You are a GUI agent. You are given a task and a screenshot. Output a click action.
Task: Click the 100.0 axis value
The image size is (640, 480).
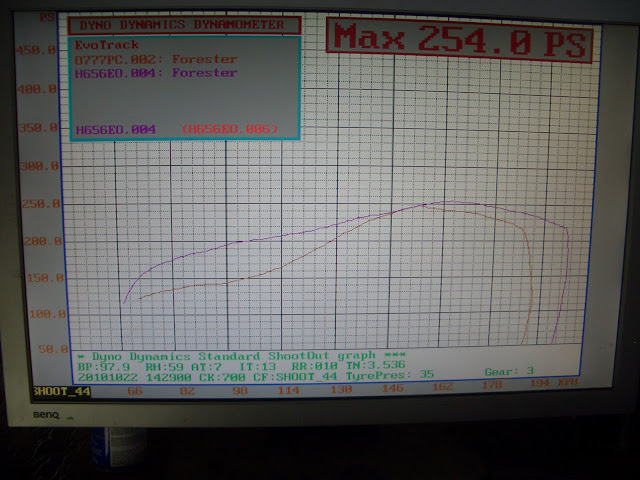pos(48,314)
